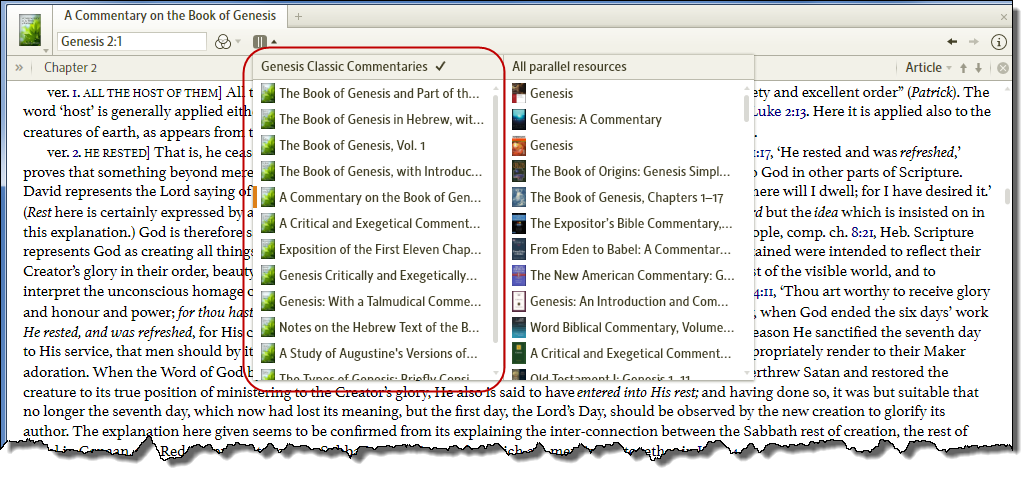The image size is (1029, 481).
Task: Go to the previous article arrow
Action: pyautogui.click(x=964, y=68)
